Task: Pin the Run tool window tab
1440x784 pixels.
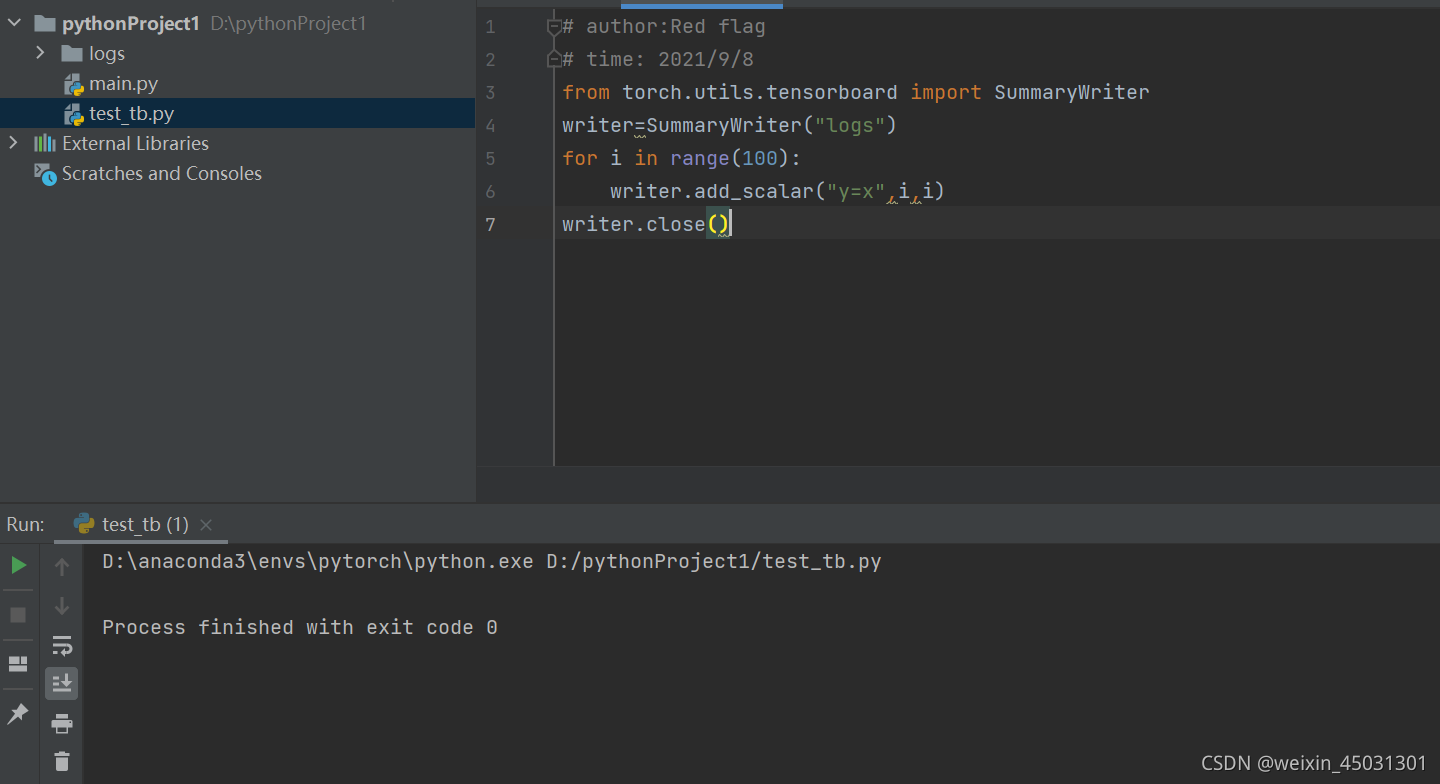Action: point(18,713)
